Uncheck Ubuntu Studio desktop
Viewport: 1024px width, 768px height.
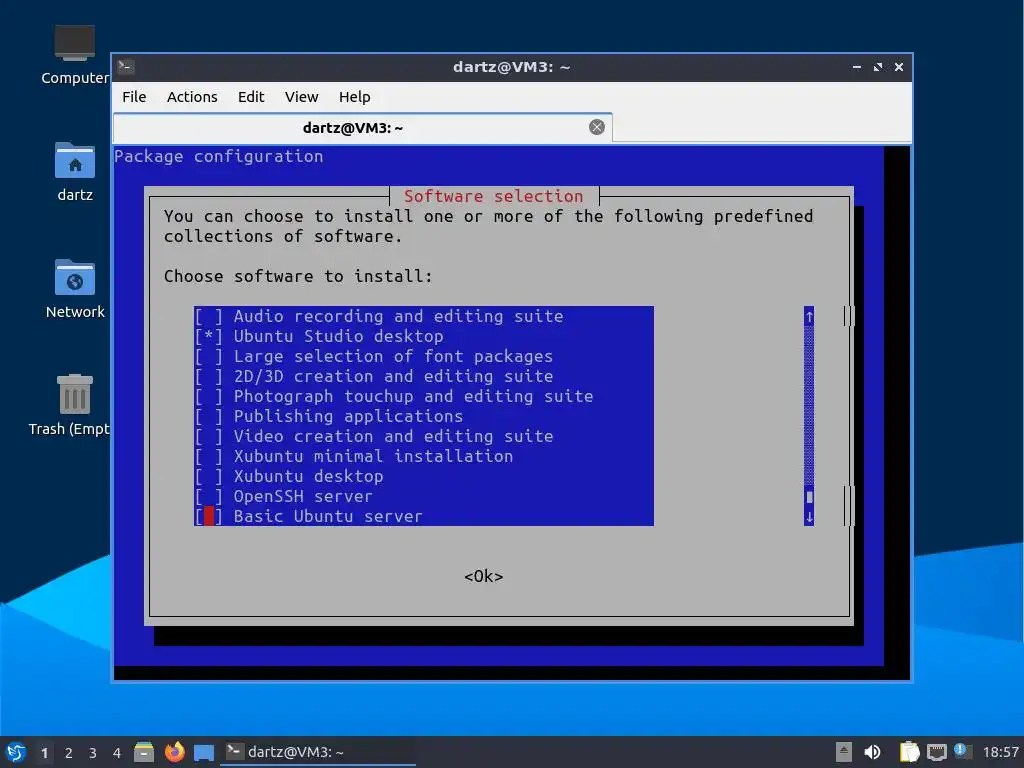tap(209, 336)
